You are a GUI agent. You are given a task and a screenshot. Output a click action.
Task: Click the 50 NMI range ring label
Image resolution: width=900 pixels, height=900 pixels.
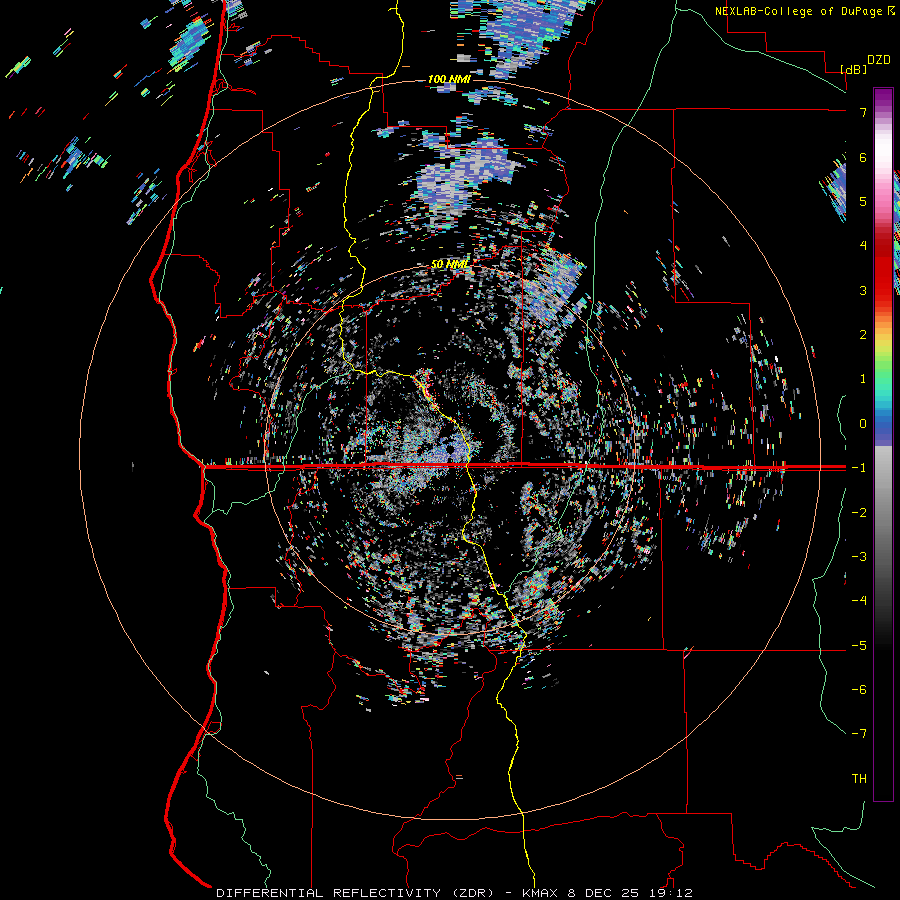[449, 264]
